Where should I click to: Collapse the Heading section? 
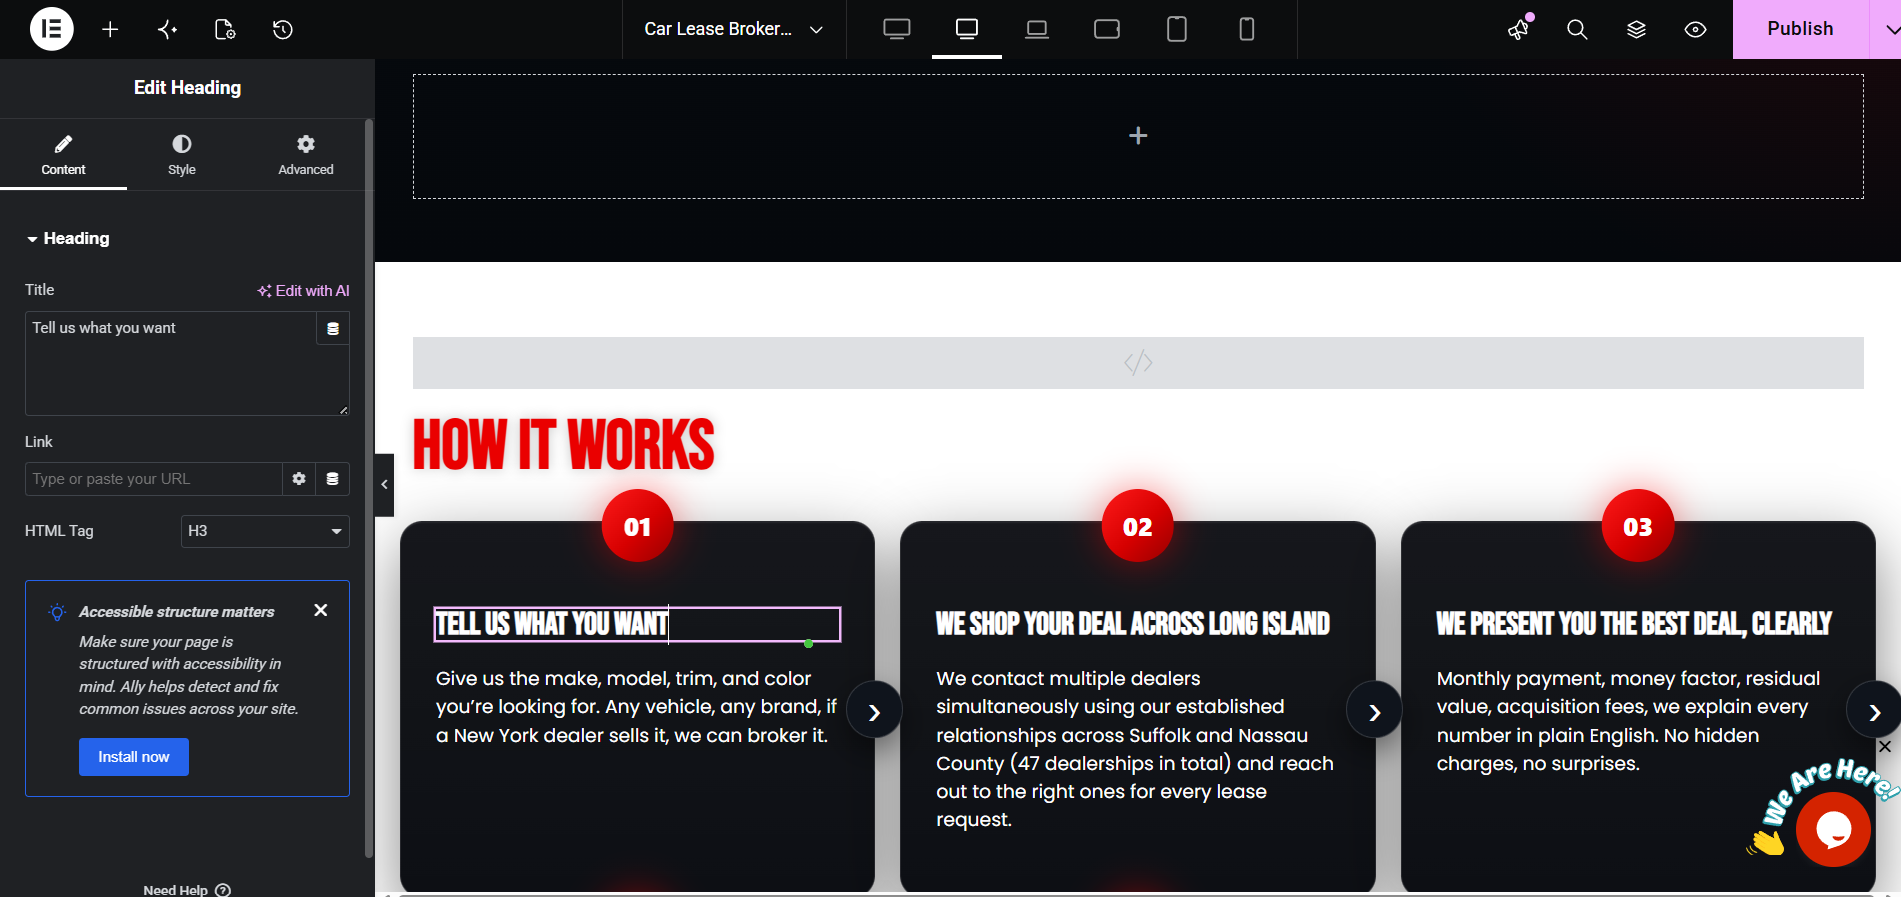[68, 238]
